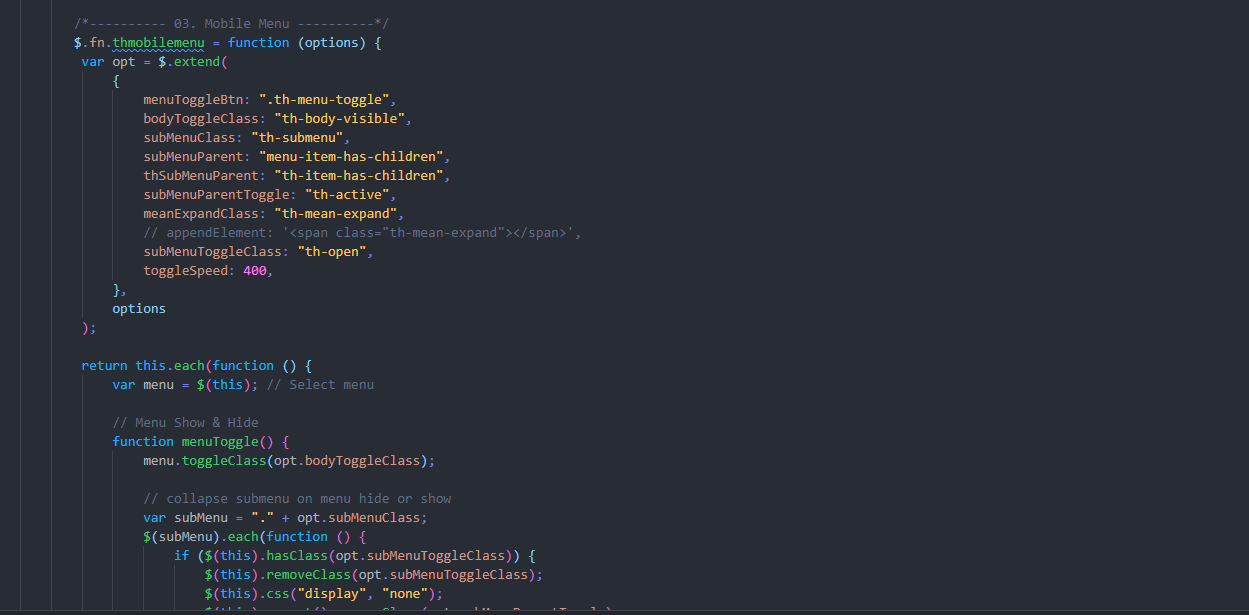This screenshot has width=1249, height=615.
Task: Click the "menu-item-has-children" string
Action: coord(351,156)
